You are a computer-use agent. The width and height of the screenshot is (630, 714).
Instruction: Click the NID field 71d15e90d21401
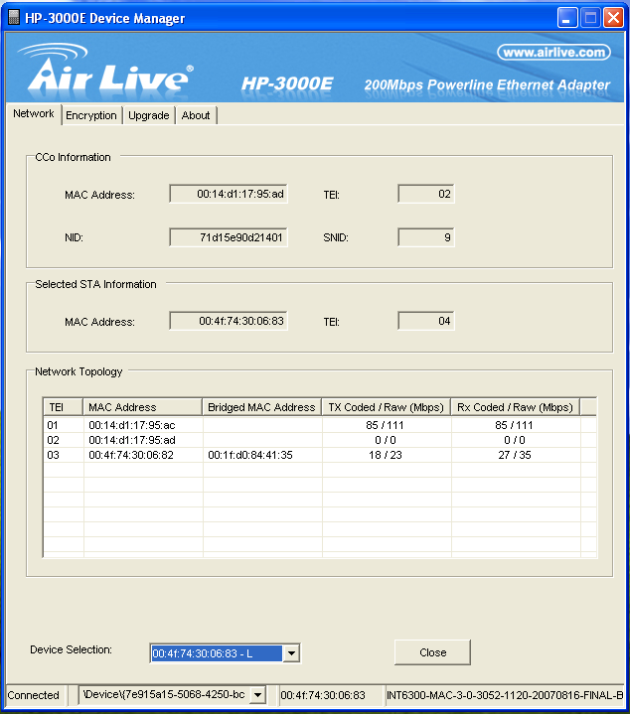229,237
